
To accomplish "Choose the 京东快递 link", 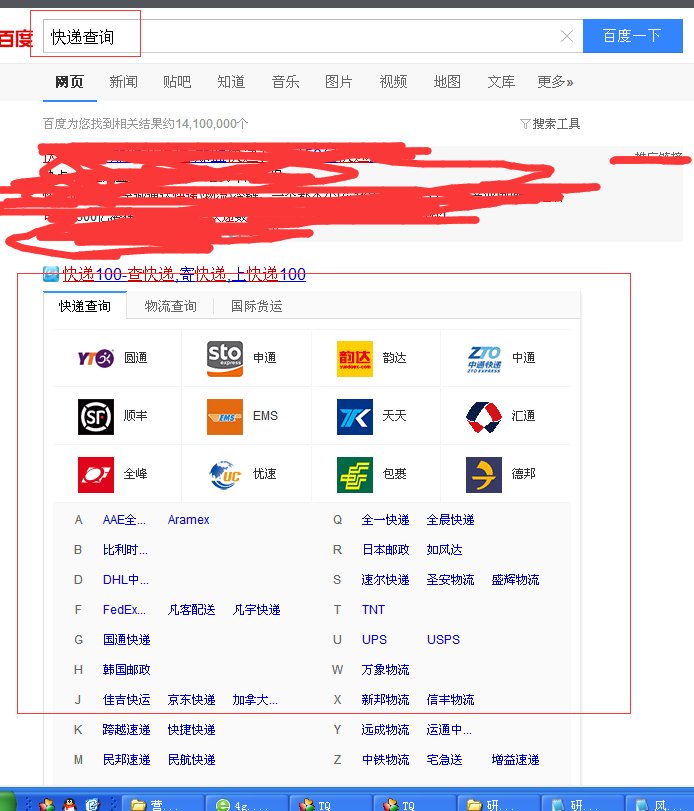I will point(191,700).
